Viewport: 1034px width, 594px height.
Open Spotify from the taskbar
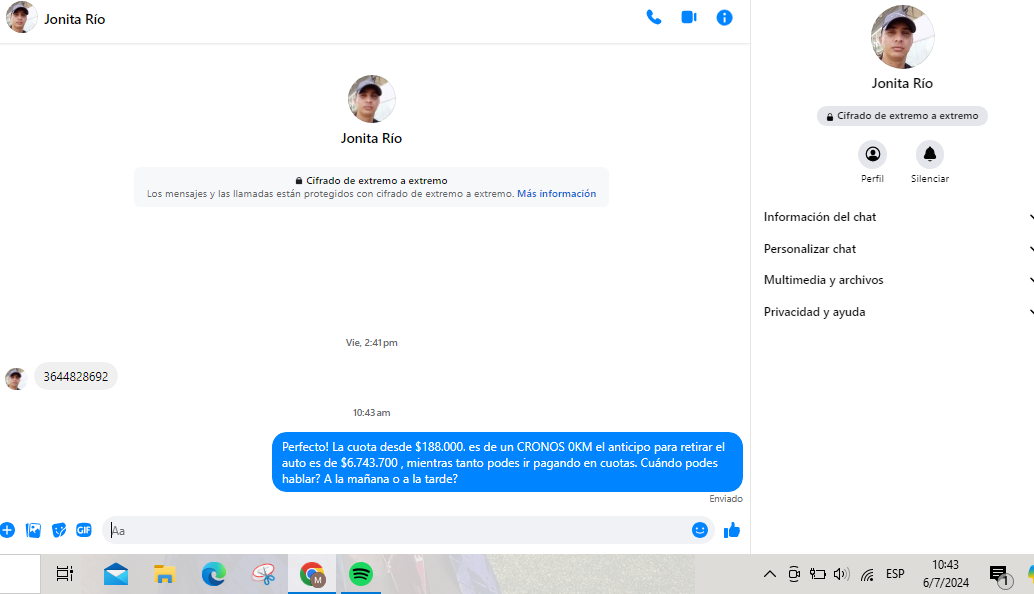[361, 574]
